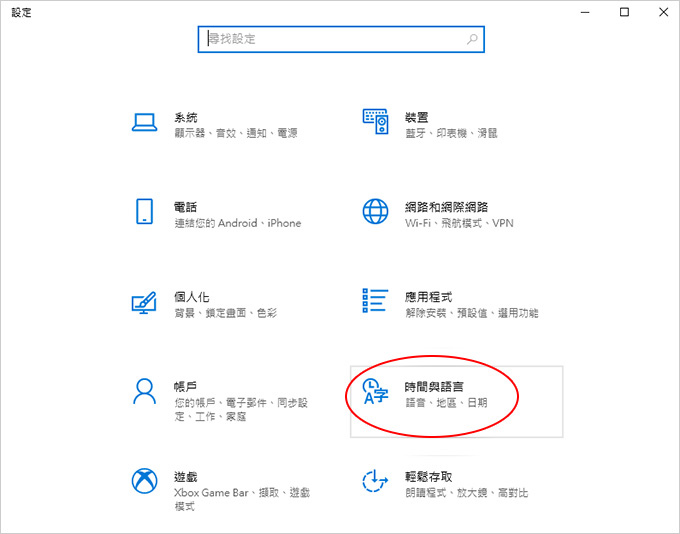This screenshot has width=680, height=534.
Task: Open 網路和網際網路 title
Action: [x=447, y=207]
